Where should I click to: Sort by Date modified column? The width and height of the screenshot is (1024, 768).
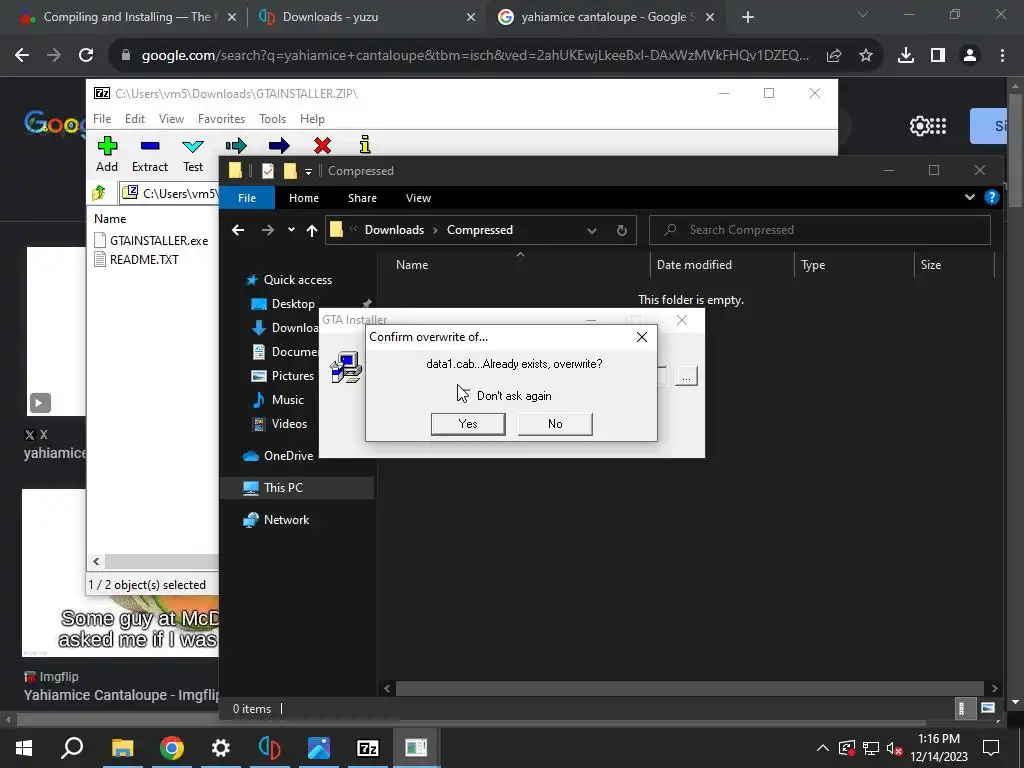694,264
